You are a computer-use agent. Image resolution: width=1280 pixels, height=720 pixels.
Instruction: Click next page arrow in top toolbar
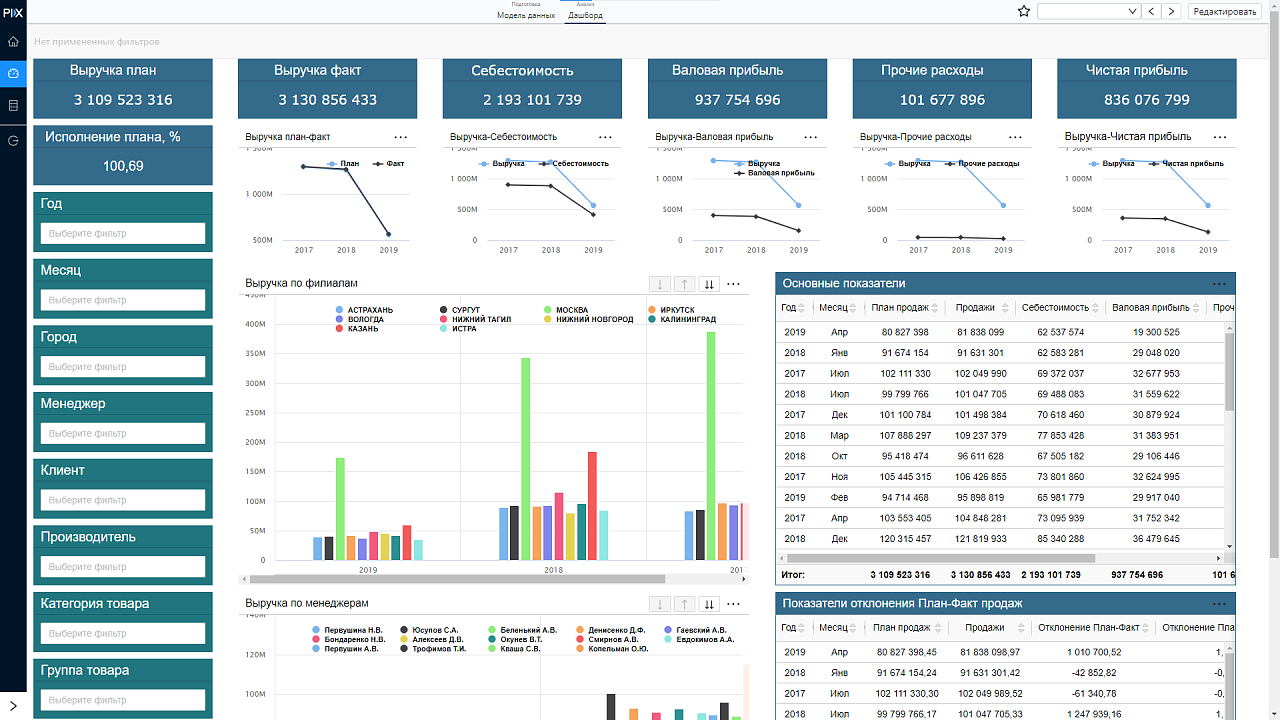1171,11
